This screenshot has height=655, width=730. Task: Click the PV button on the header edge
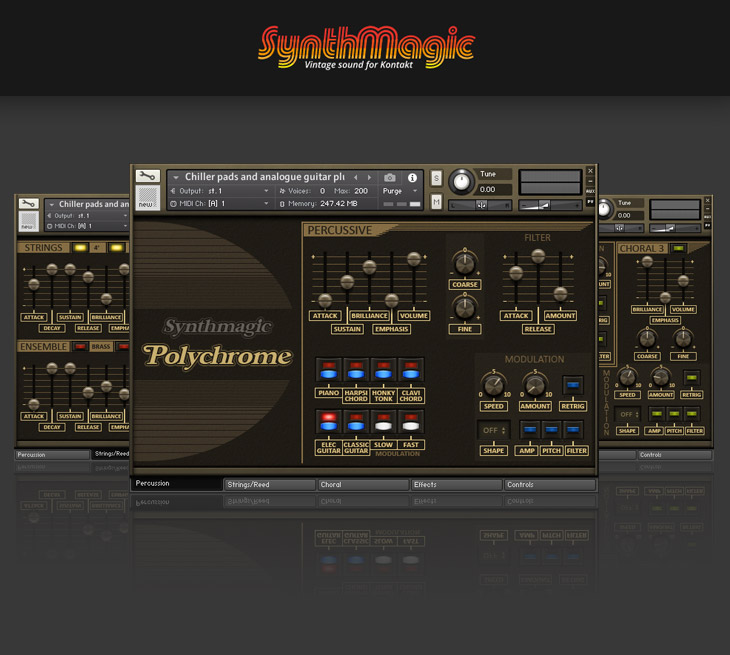click(x=590, y=202)
